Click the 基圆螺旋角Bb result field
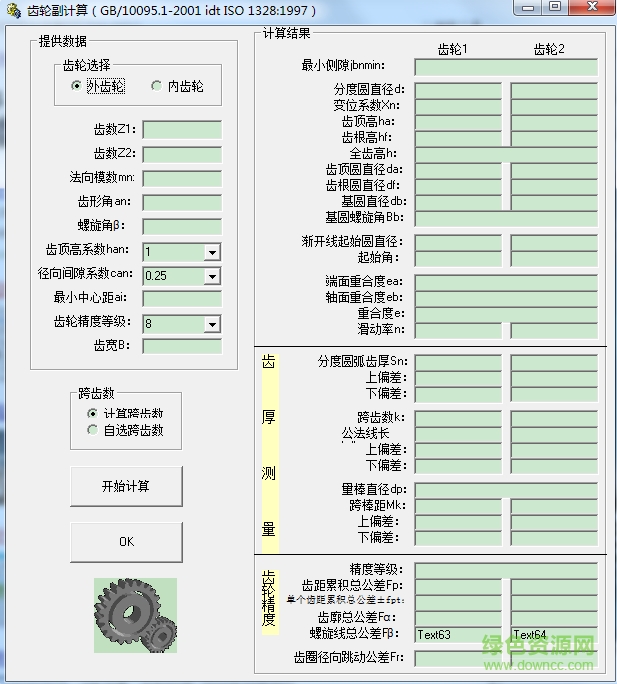 point(506,219)
